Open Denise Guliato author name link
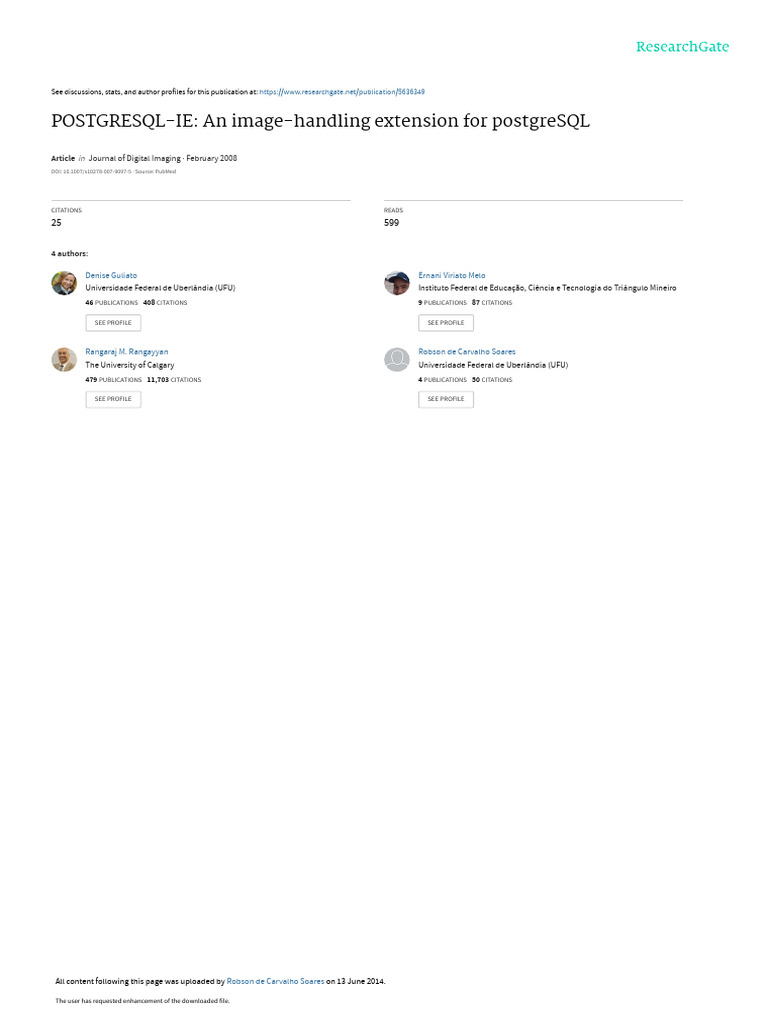The width and height of the screenshot is (768, 1024). [x=111, y=276]
